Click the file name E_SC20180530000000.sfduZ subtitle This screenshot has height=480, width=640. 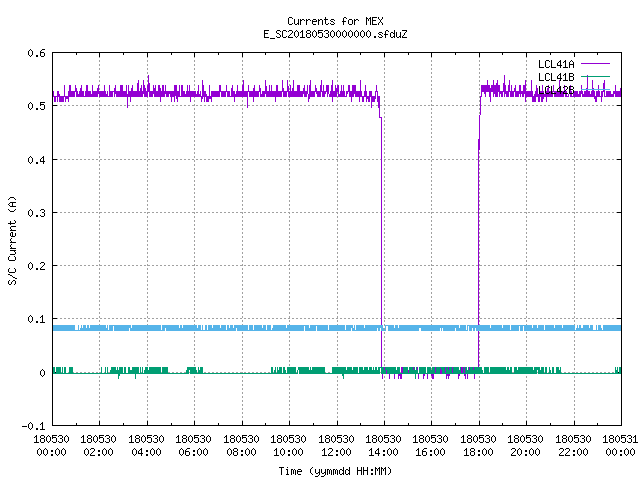tap(335, 34)
